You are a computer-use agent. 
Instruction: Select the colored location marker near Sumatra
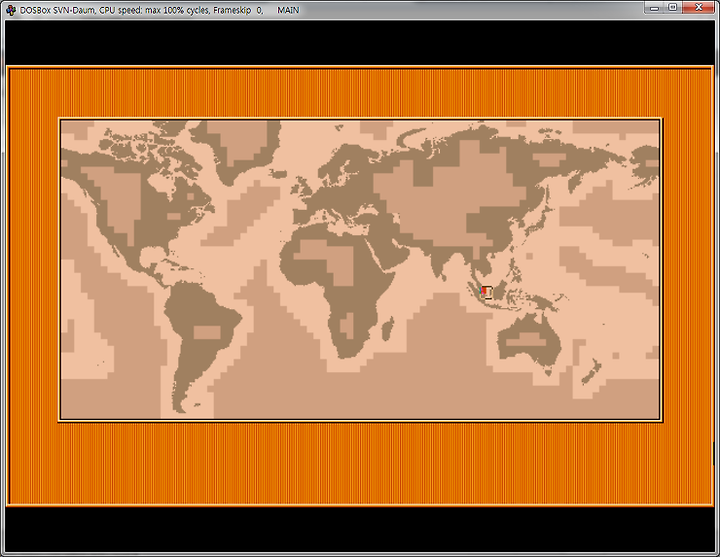coord(486,292)
